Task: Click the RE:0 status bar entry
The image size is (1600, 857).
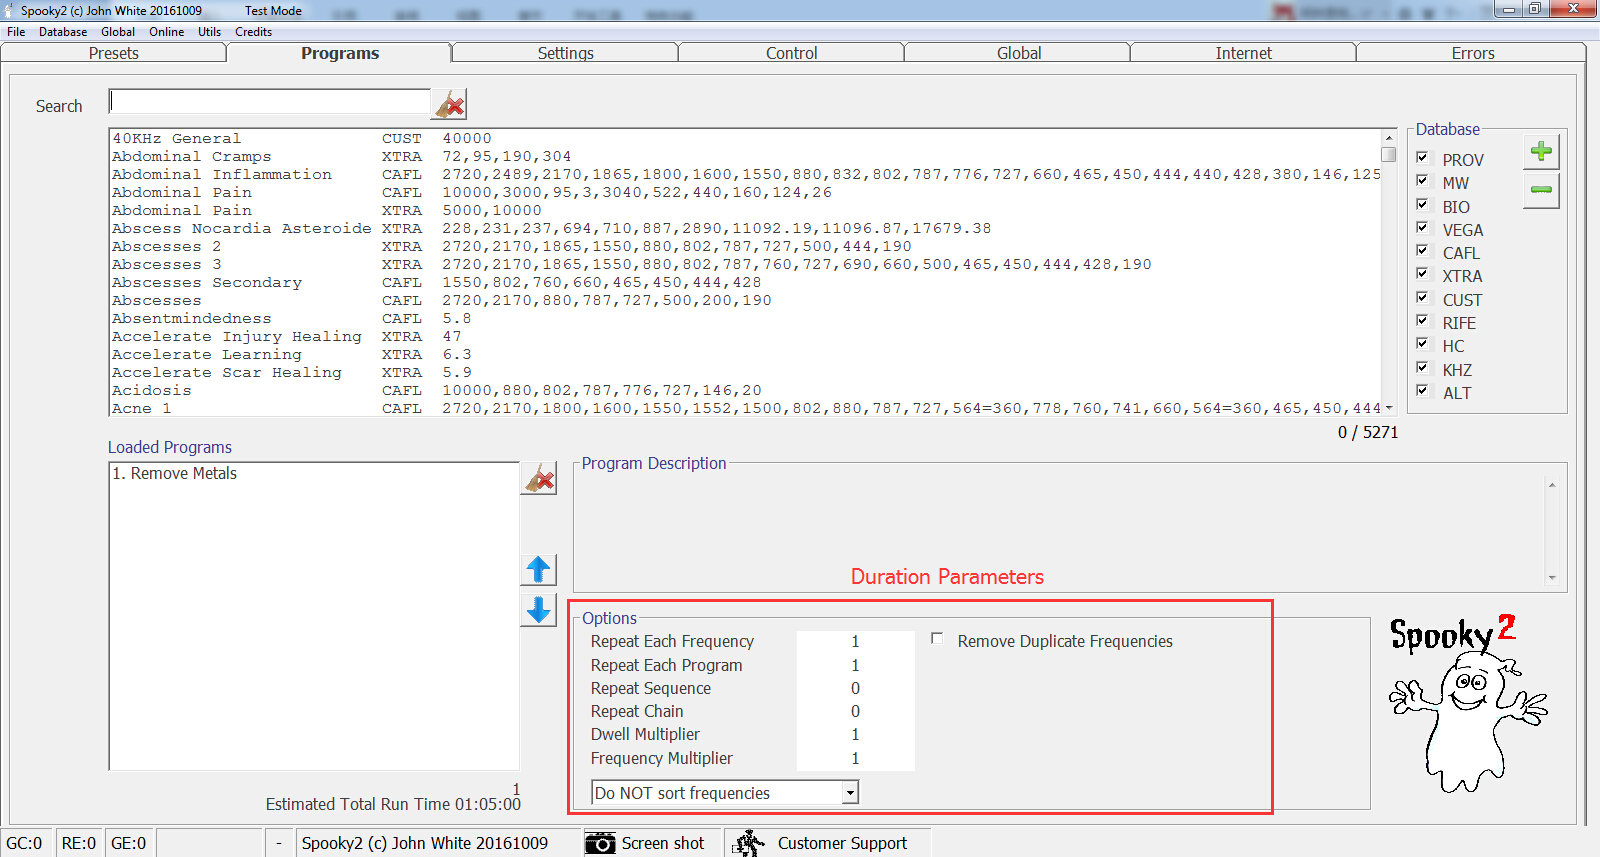Action: coord(79,843)
